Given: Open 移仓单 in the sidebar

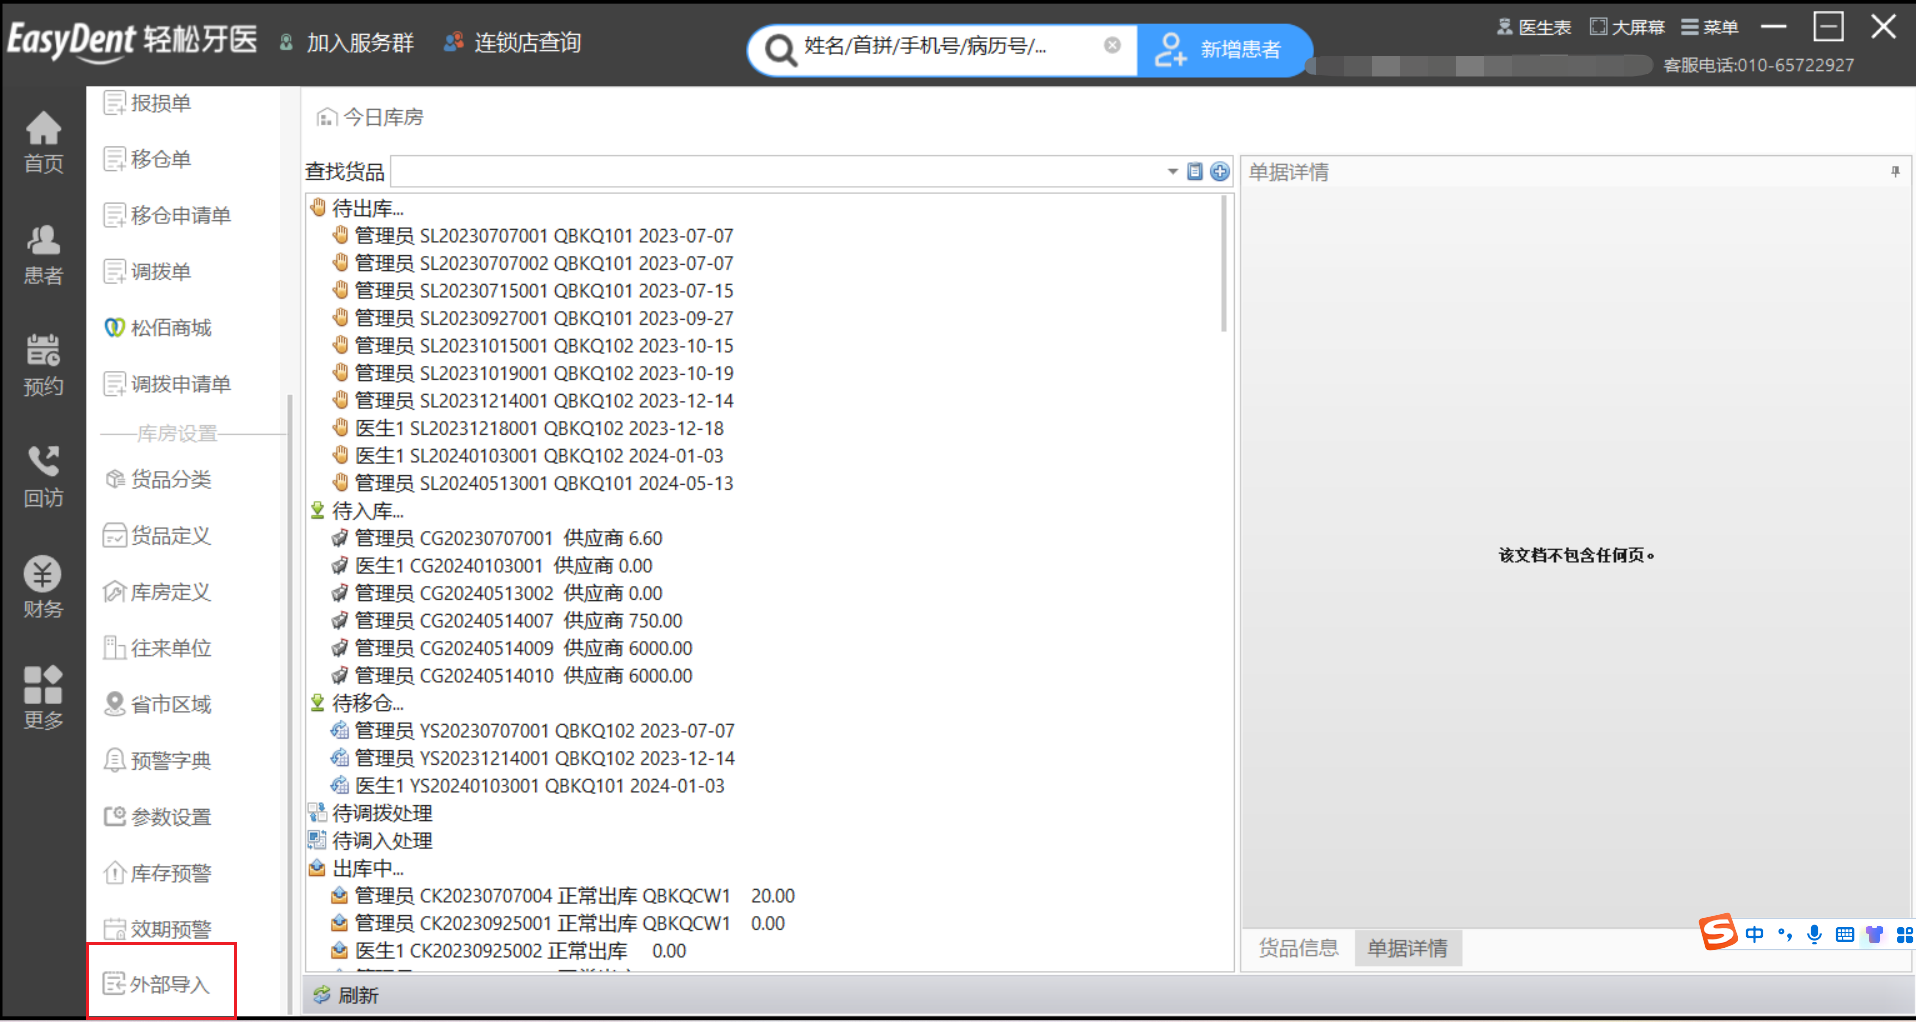Looking at the screenshot, I should pyautogui.click(x=148, y=159).
